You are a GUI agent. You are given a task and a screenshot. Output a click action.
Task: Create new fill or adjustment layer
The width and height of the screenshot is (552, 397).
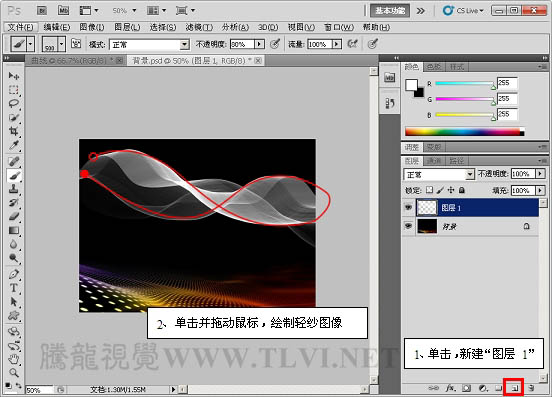[483, 388]
